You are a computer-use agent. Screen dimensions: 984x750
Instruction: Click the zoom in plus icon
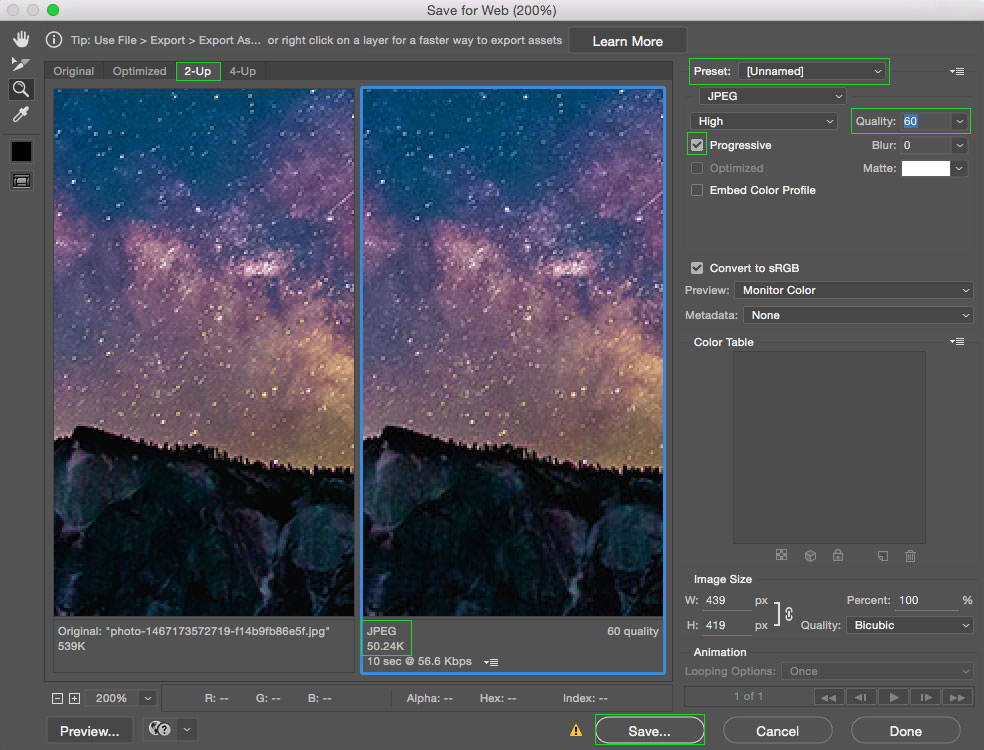coord(75,698)
